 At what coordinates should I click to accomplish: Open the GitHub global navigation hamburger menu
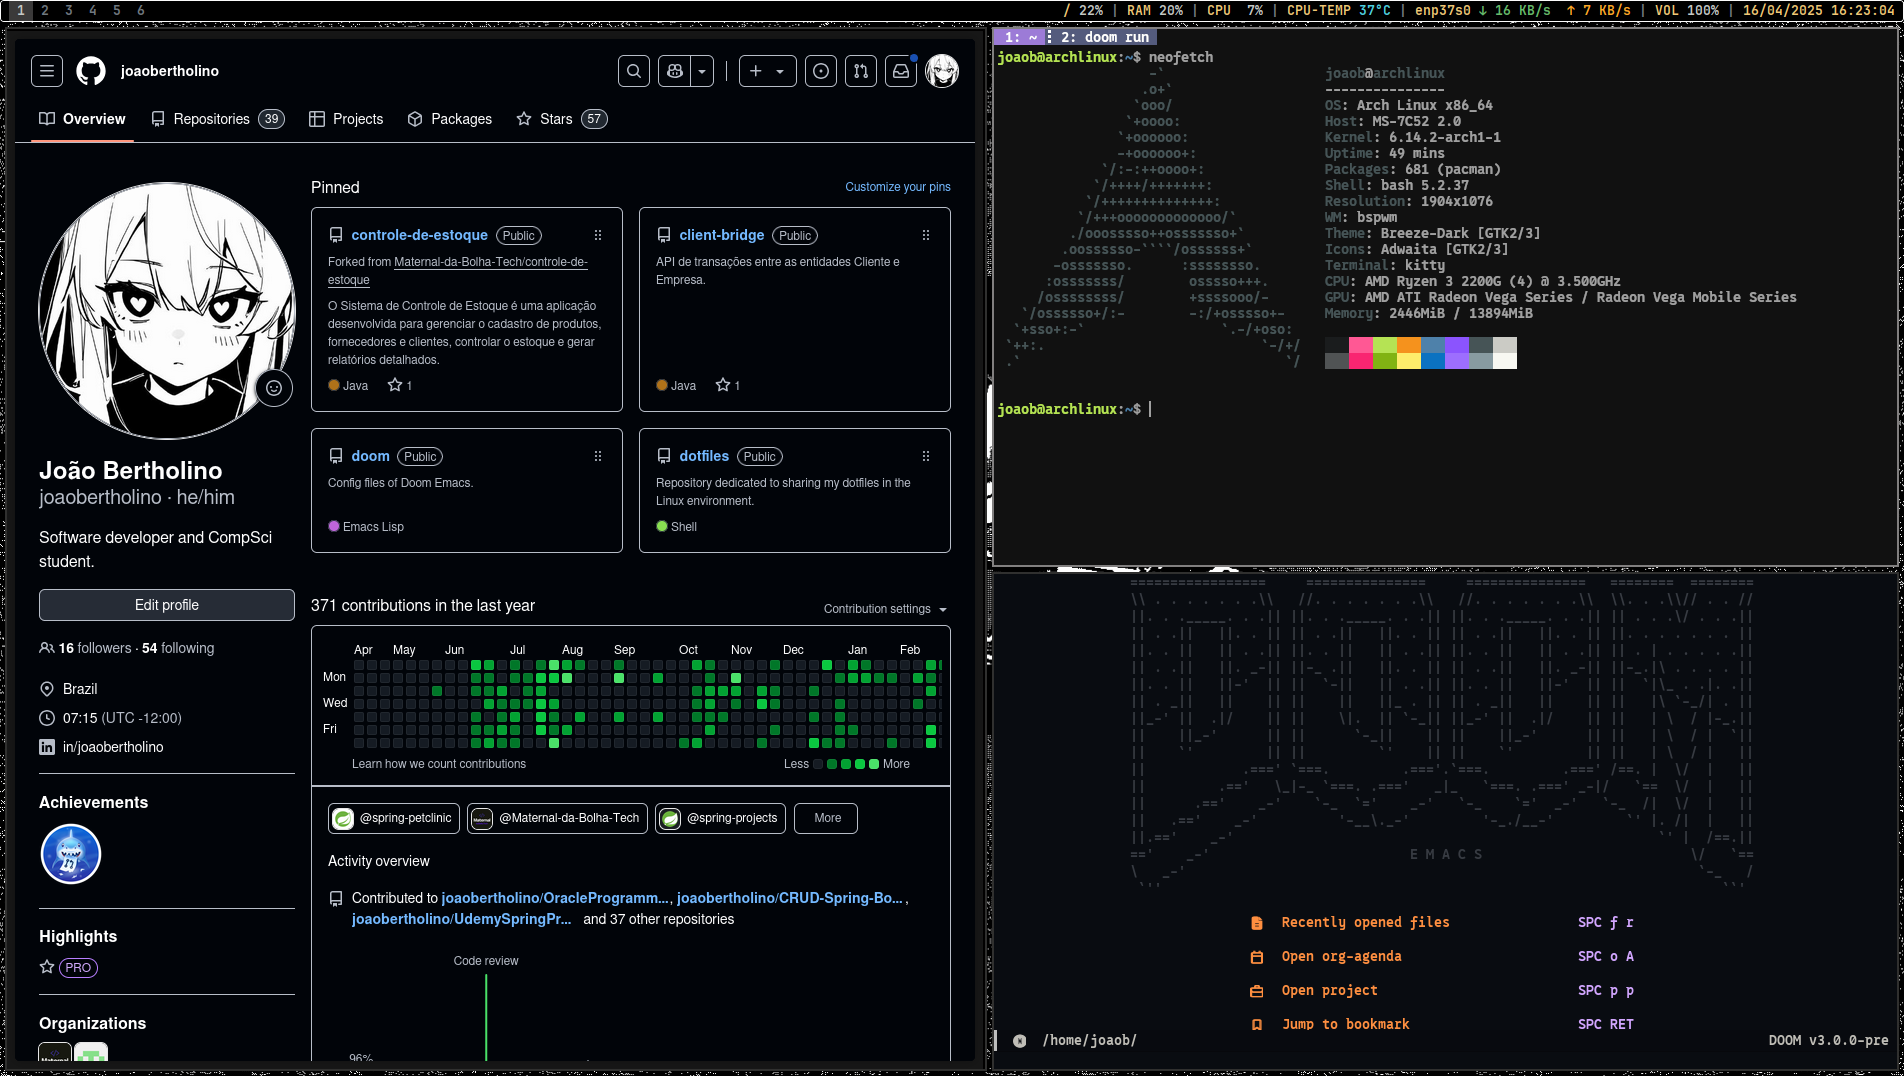pyautogui.click(x=47, y=71)
